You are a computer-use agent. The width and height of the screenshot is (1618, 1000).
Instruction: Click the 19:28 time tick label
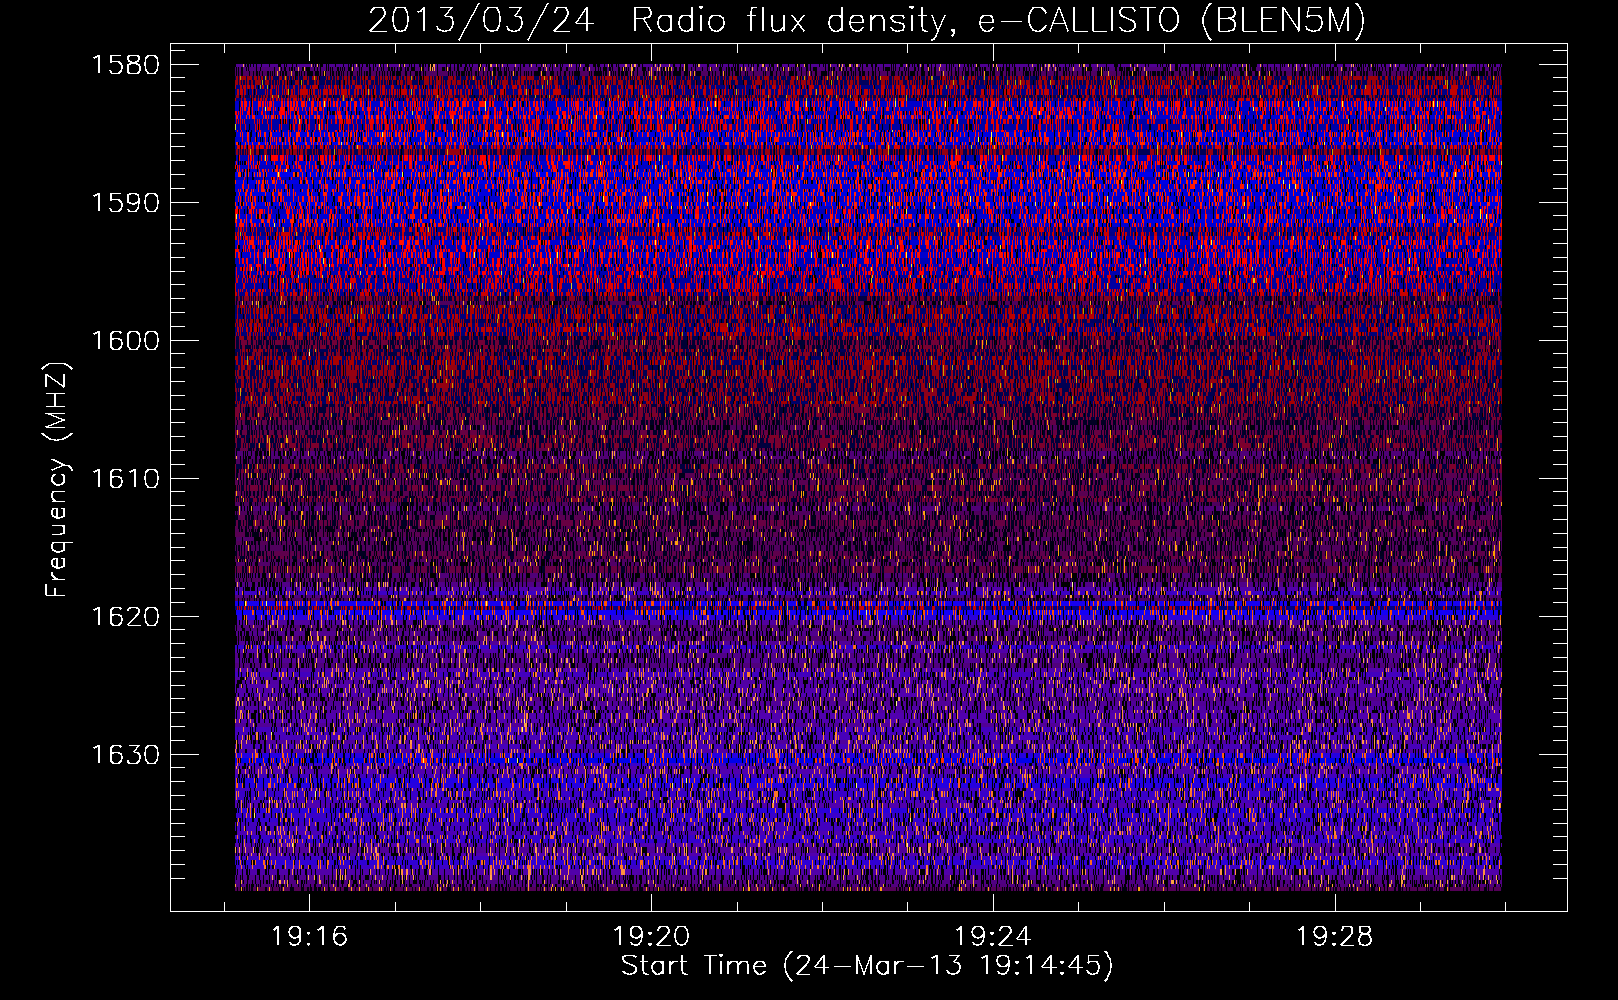[x=1335, y=937]
